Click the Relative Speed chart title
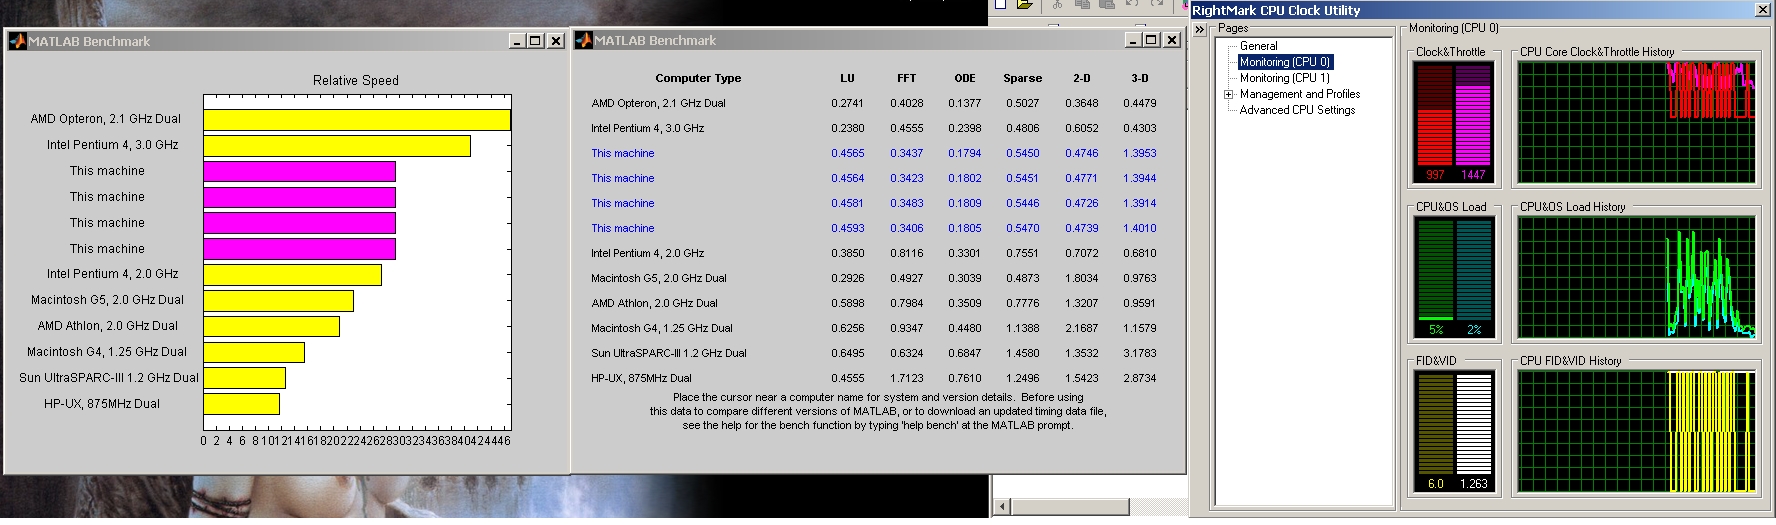The height and width of the screenshot is (525, 1776). 356,81
